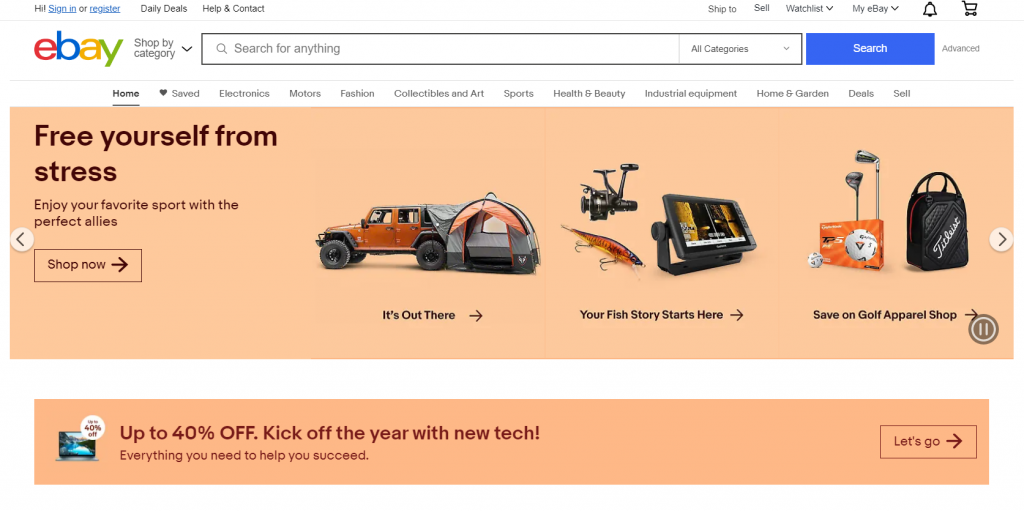The width and height of the screenshot is (1024, 511).
Task: Open the All Categories dropdown
Action: point(740,49)
